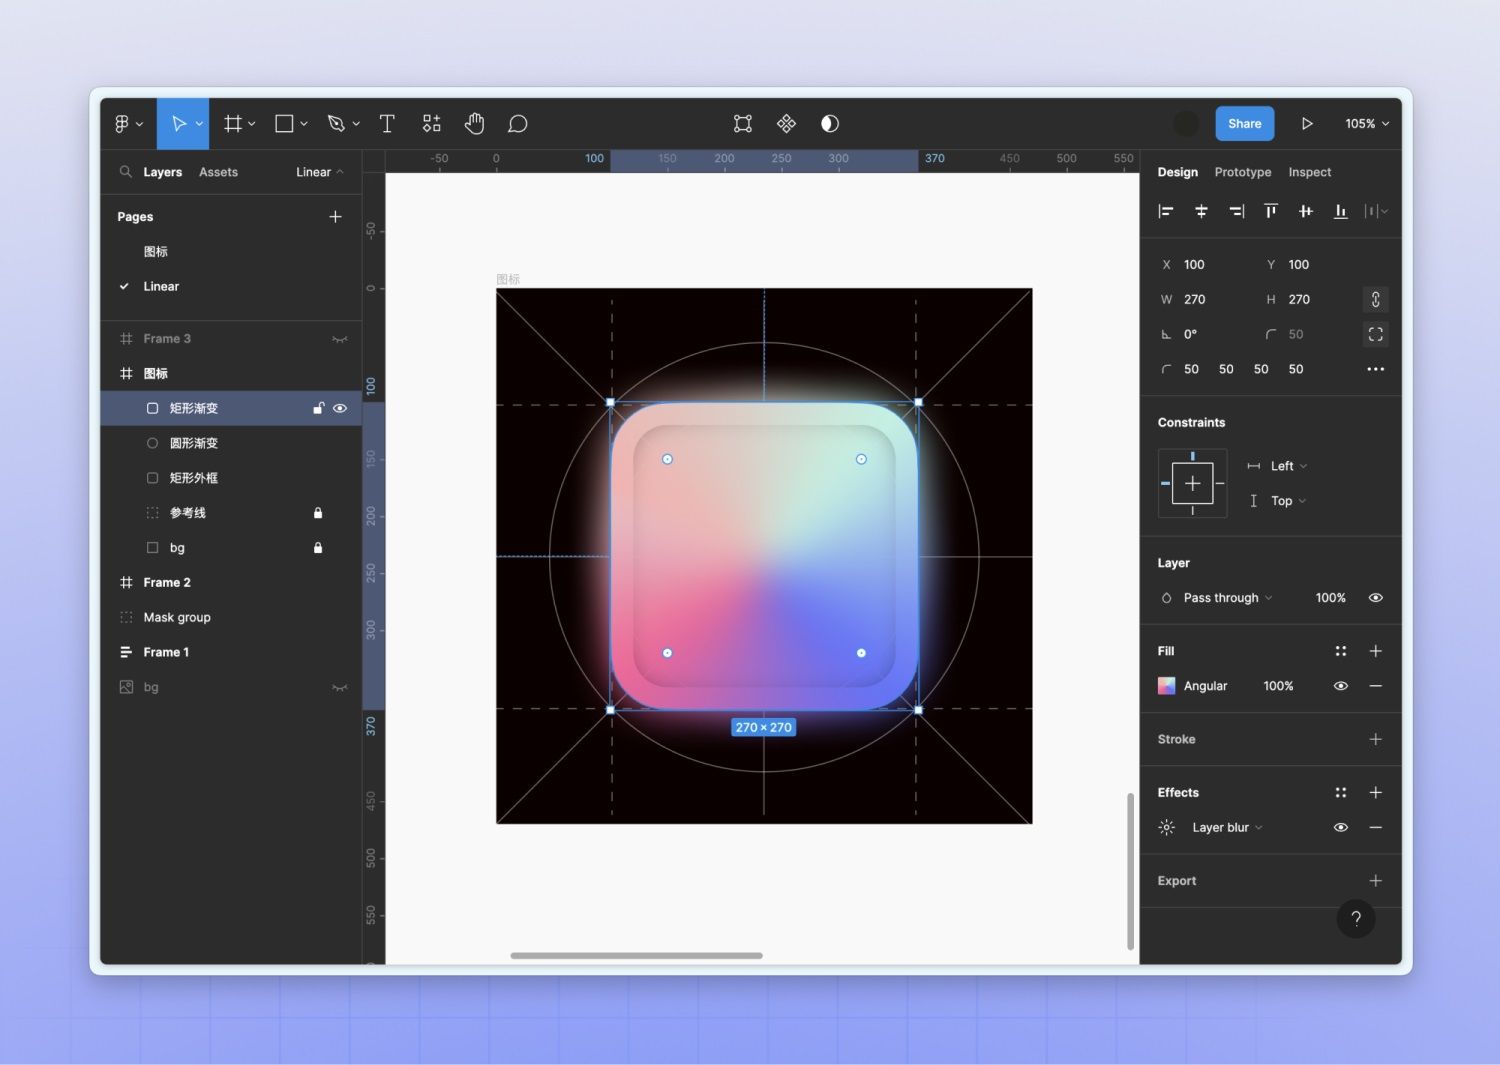Add a new page with the plus icon
Screen dimensions: 1500x1065
(x=335, y=217)
